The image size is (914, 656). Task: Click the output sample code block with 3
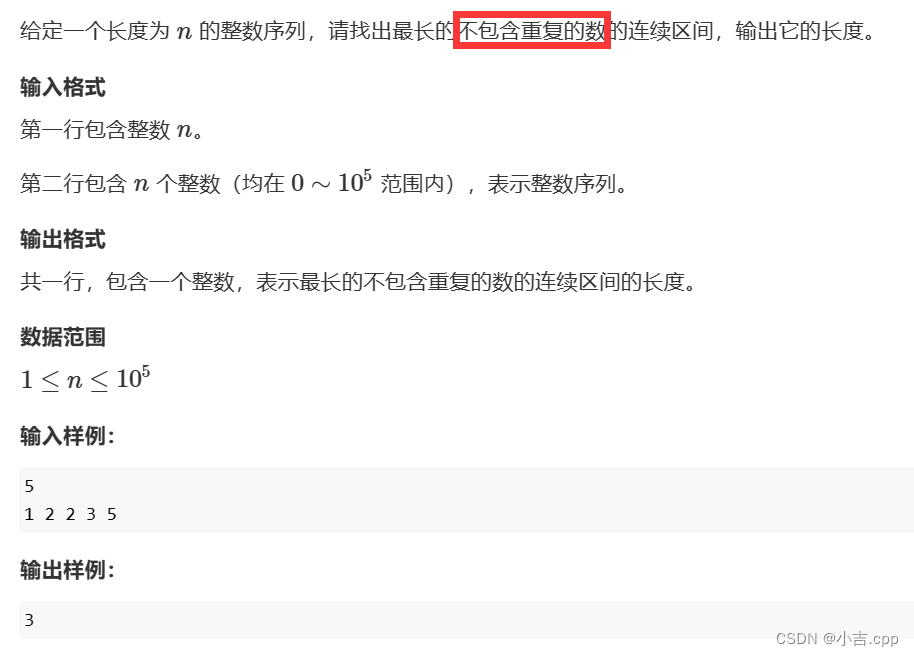click(x=467, y=620)
